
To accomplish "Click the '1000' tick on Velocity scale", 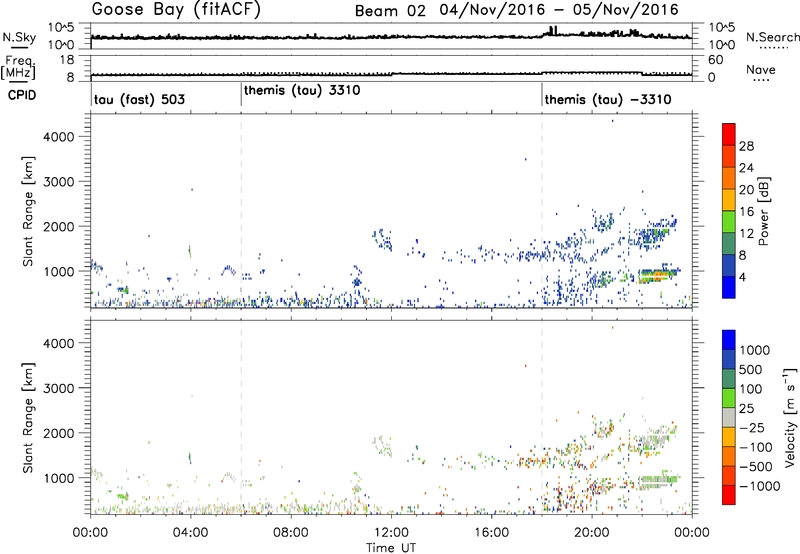I will pyautogui.click(x=755, y=350).
